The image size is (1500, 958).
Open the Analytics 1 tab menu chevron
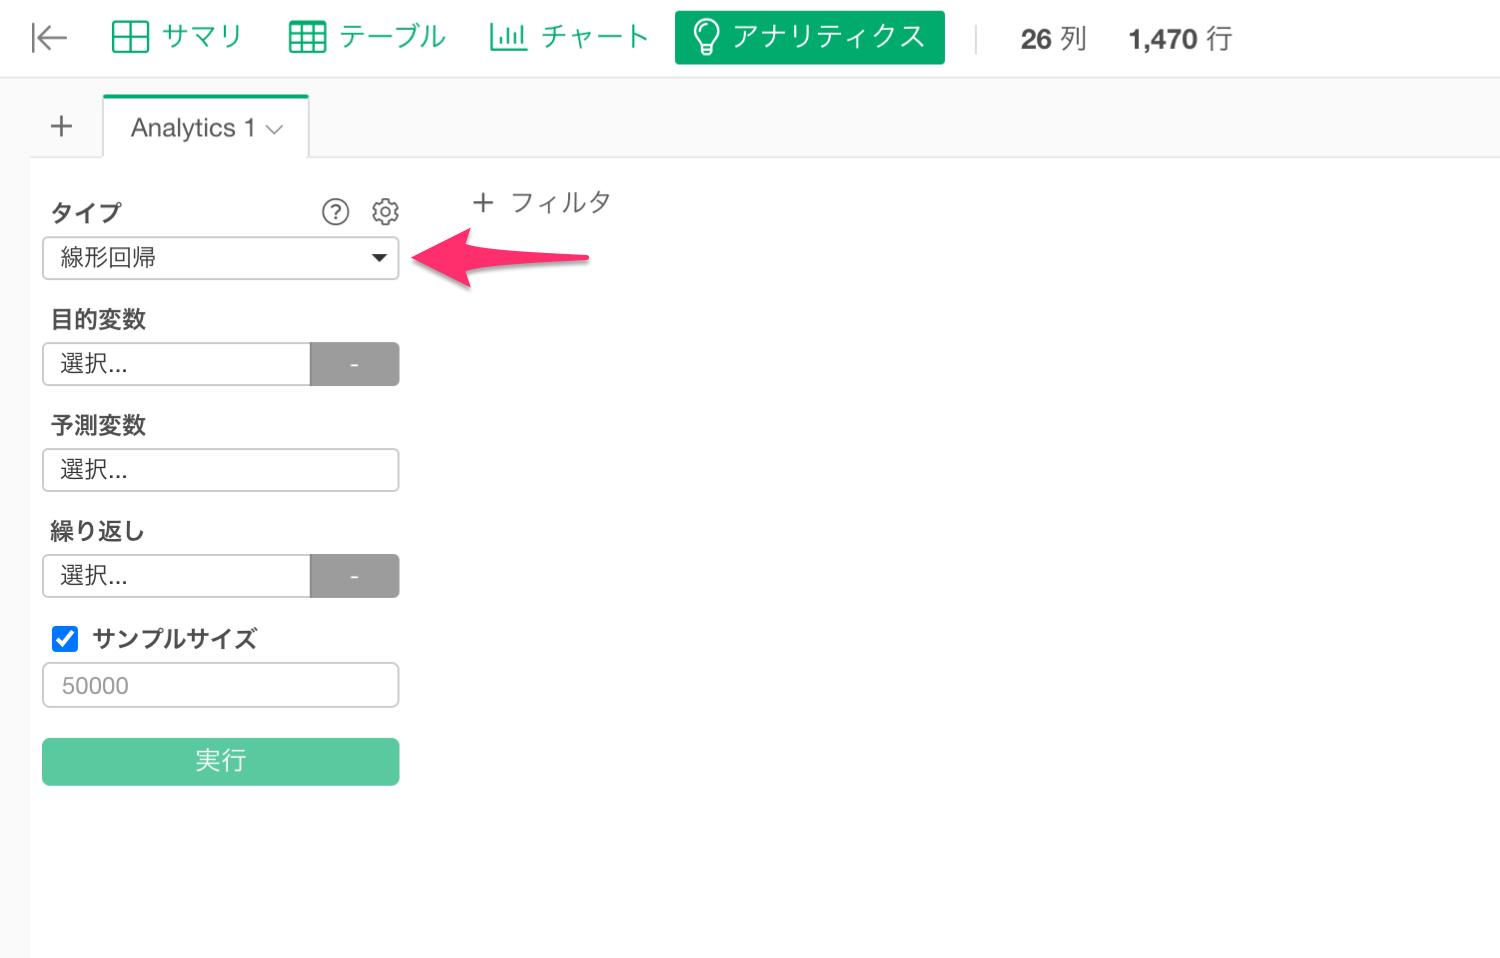point(275,129)
